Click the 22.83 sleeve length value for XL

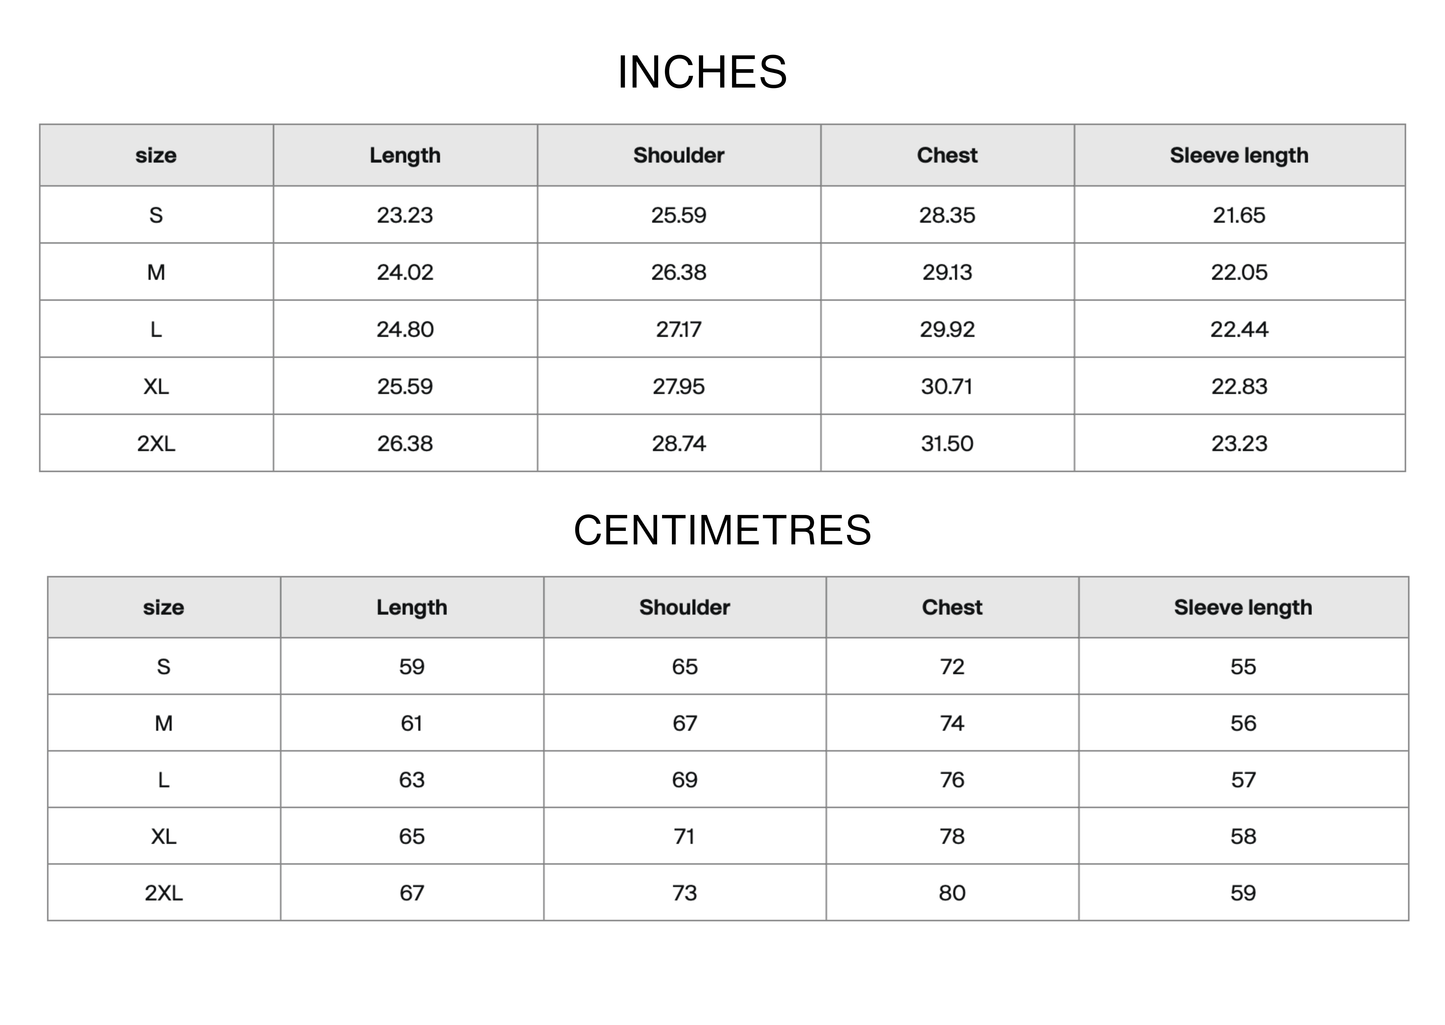point(1239,386)
